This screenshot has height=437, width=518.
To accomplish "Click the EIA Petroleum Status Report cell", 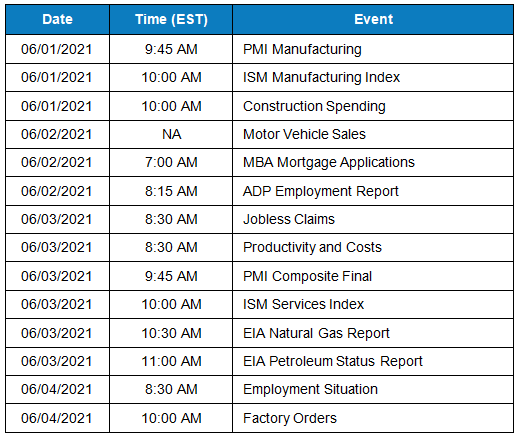I will (x=373, y=361).
